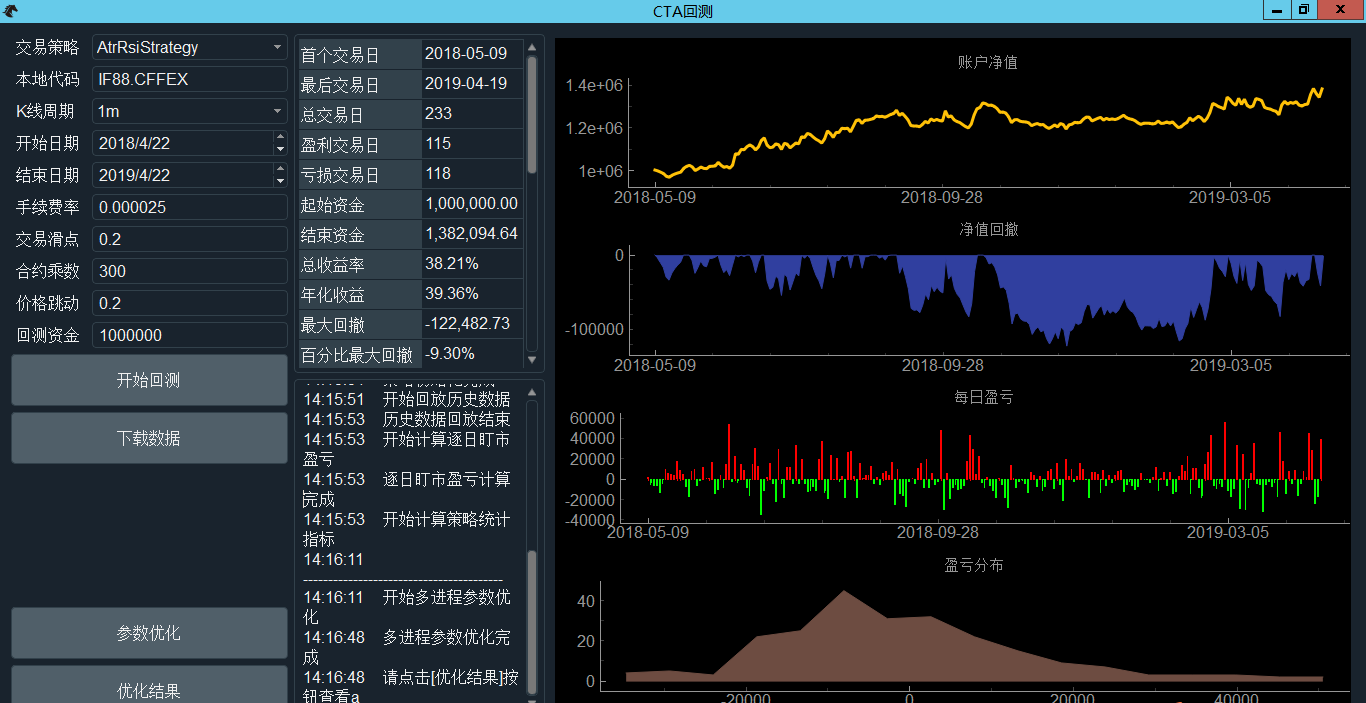This screenshot has height=703, width=1366.
Task: Click the 本地代码 field with IF88.CFFEX
Action: tap(189, 79)
